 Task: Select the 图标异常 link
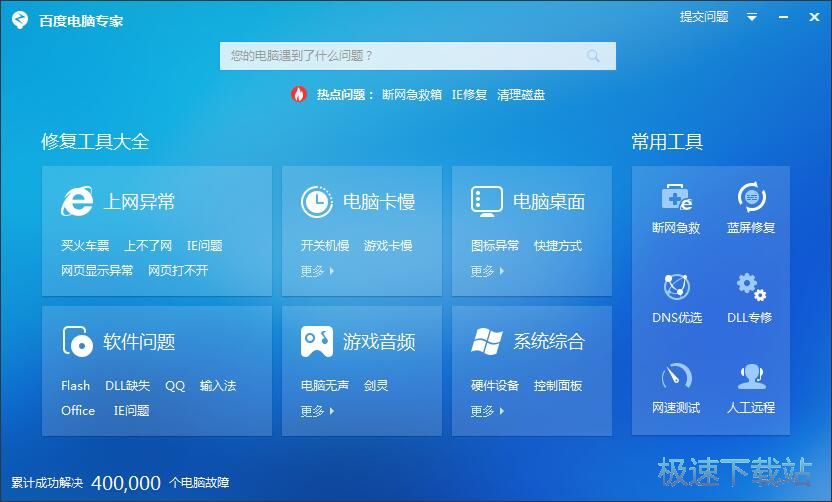[x=495, y=246]
